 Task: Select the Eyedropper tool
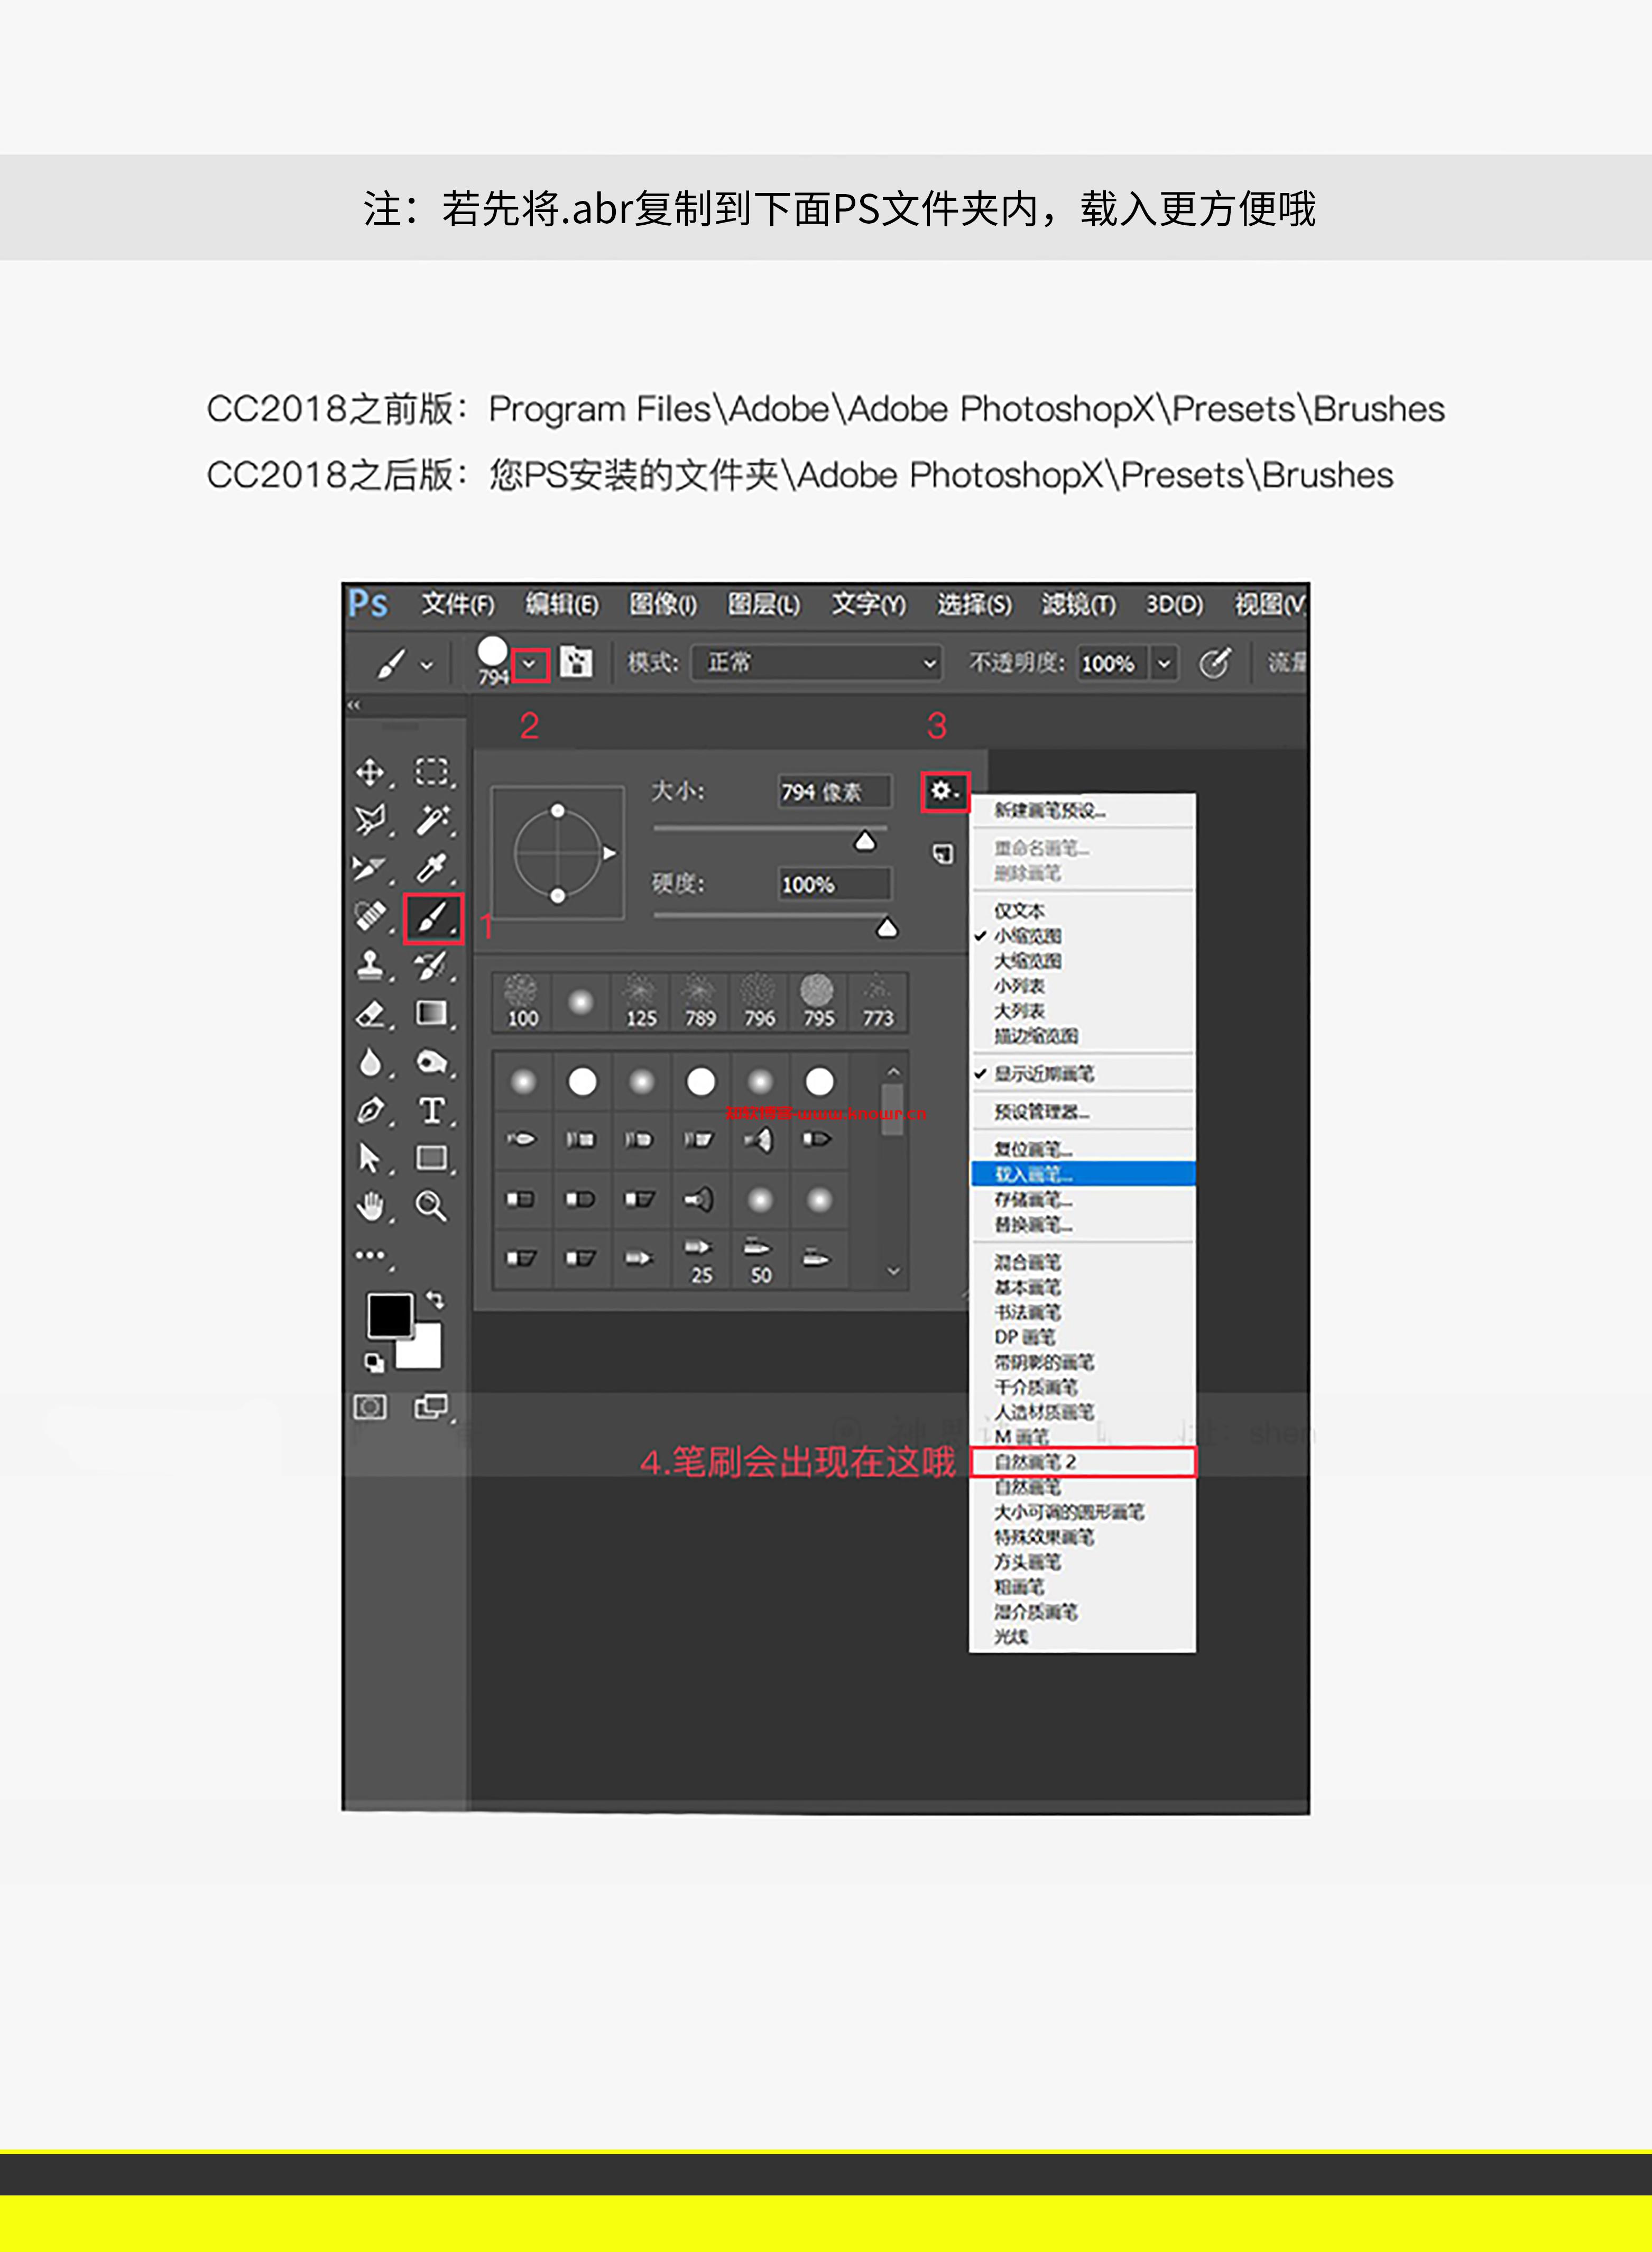[x=432, y=867]
